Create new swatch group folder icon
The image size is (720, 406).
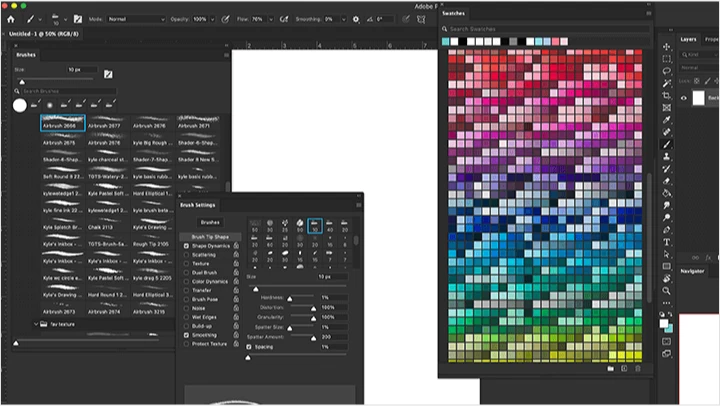click(611, 368)
